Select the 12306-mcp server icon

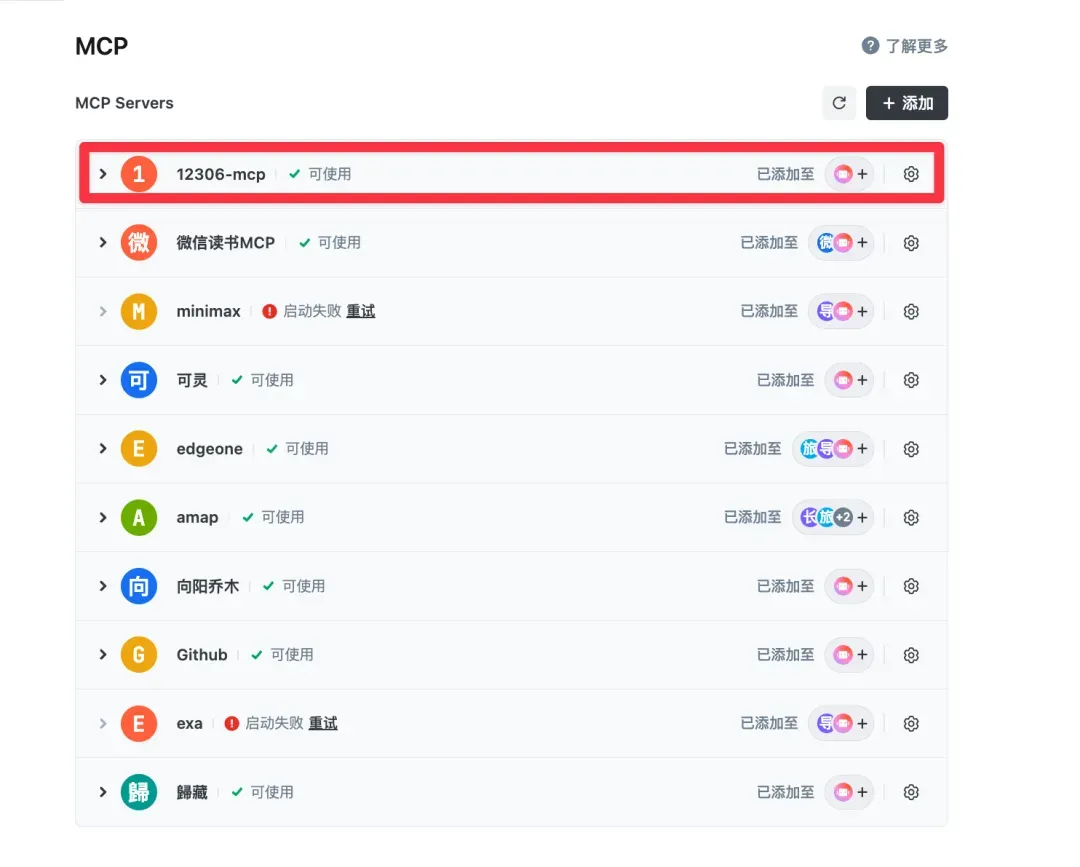pyautogui.click(x=138, y=173)
